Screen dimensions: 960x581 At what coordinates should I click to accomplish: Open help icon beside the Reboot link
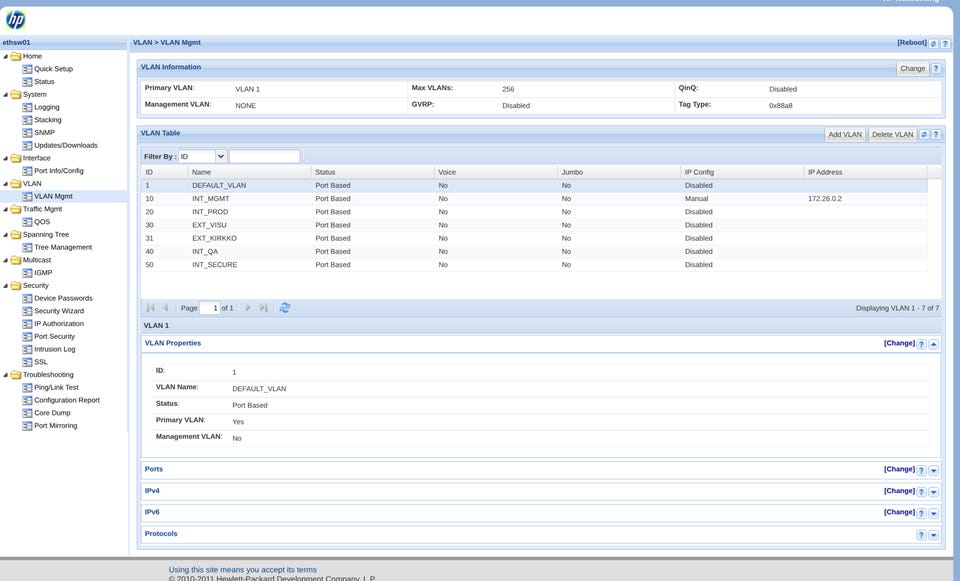click(x=945, y=43)
